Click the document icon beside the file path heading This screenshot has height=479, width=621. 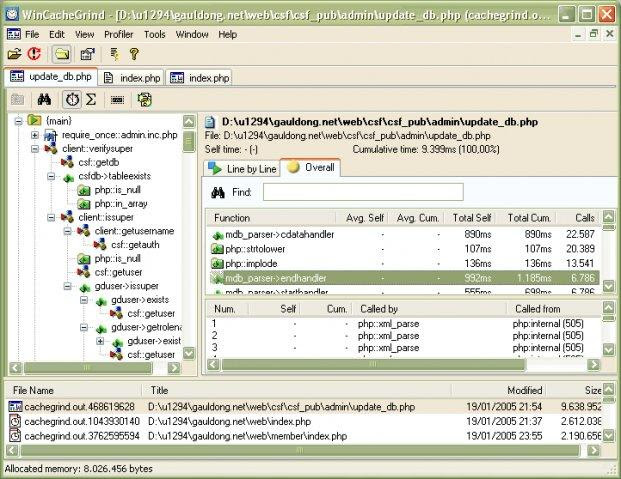(210, 122)
